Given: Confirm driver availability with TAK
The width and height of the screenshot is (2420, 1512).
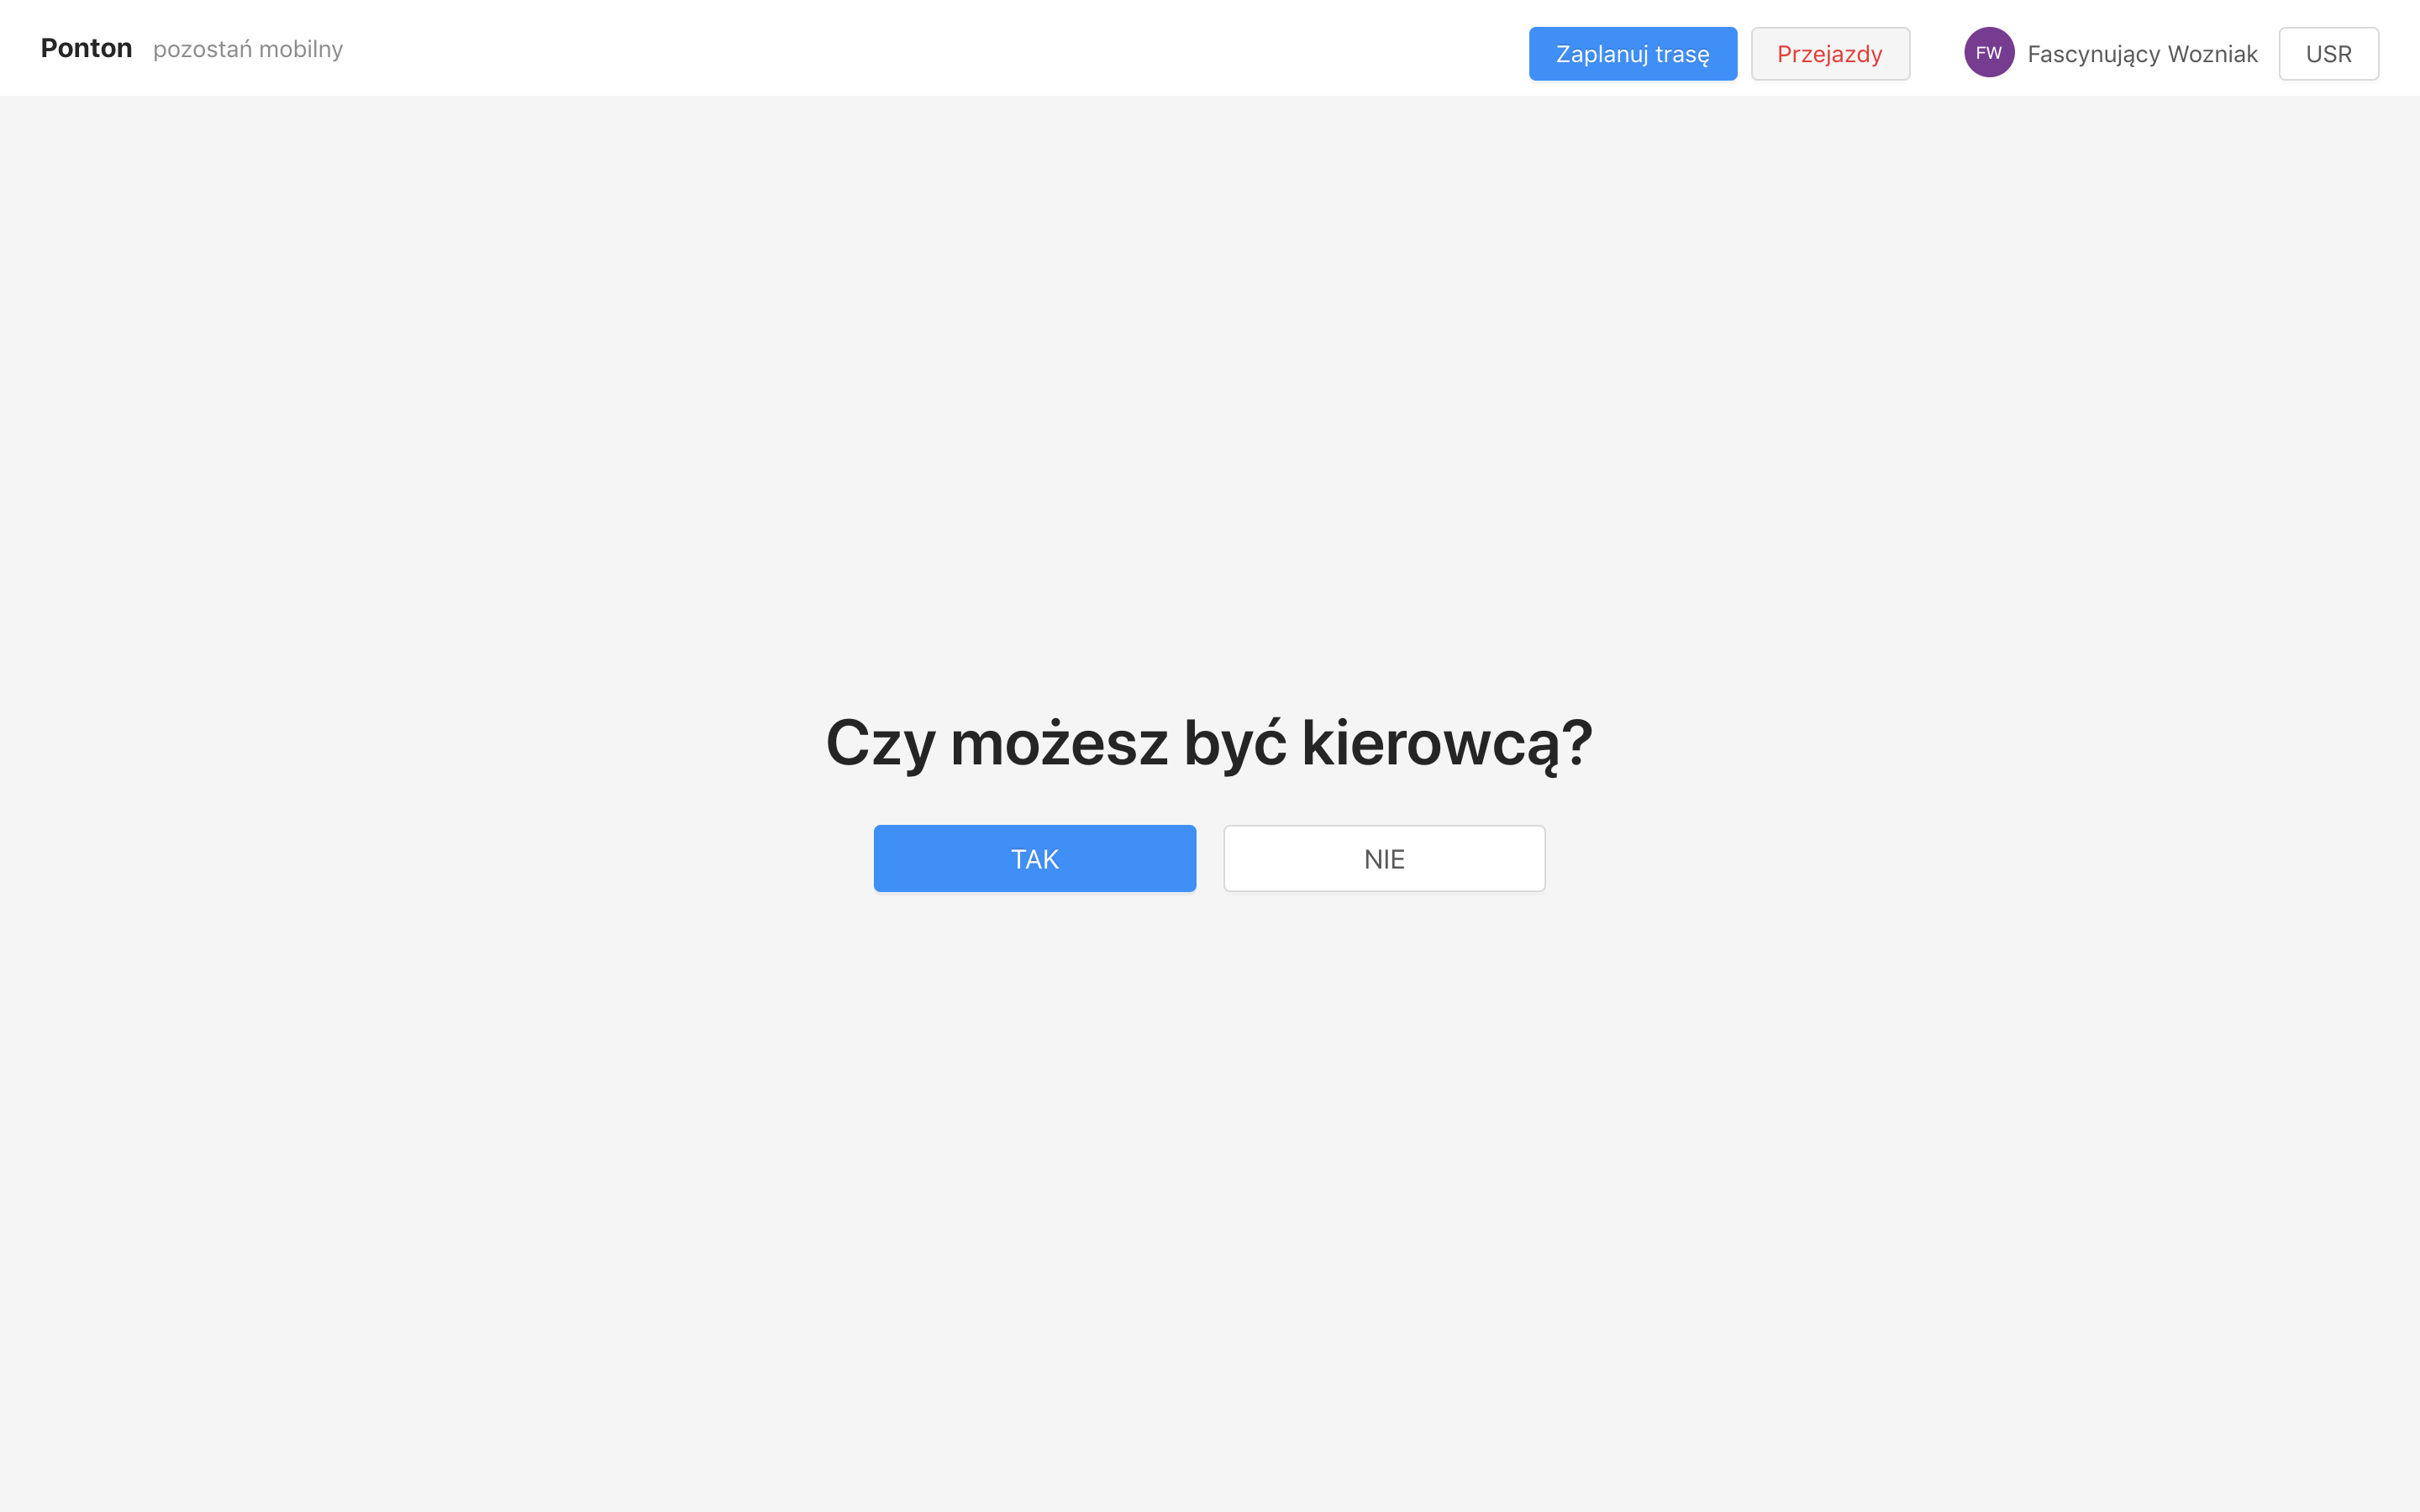Looking at the screenshot, I should [1034, 858].
